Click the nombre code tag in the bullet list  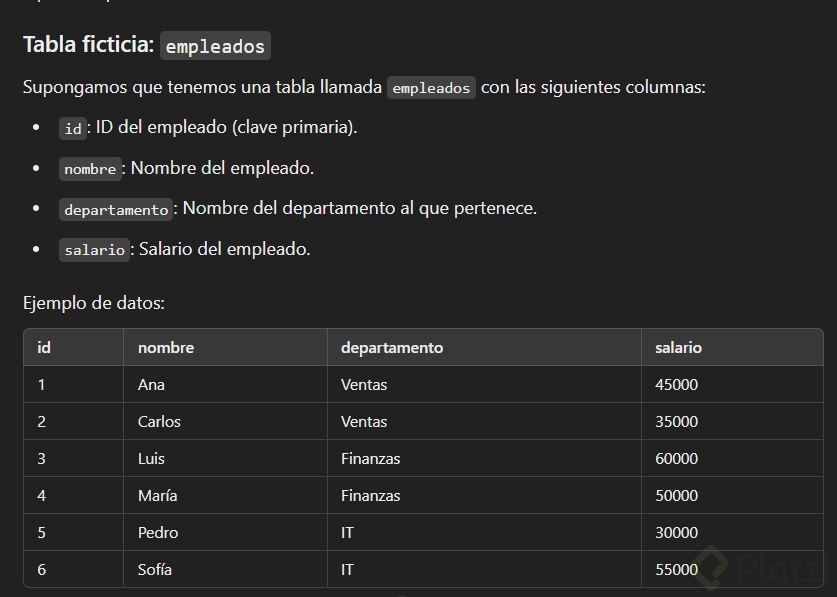coord(90,169)
